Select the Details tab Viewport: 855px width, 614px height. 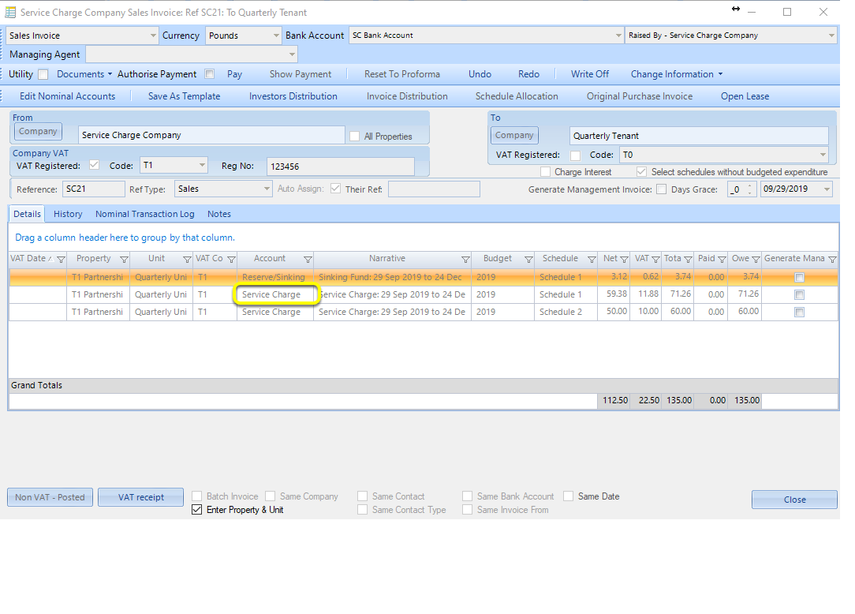click(27, 214)
